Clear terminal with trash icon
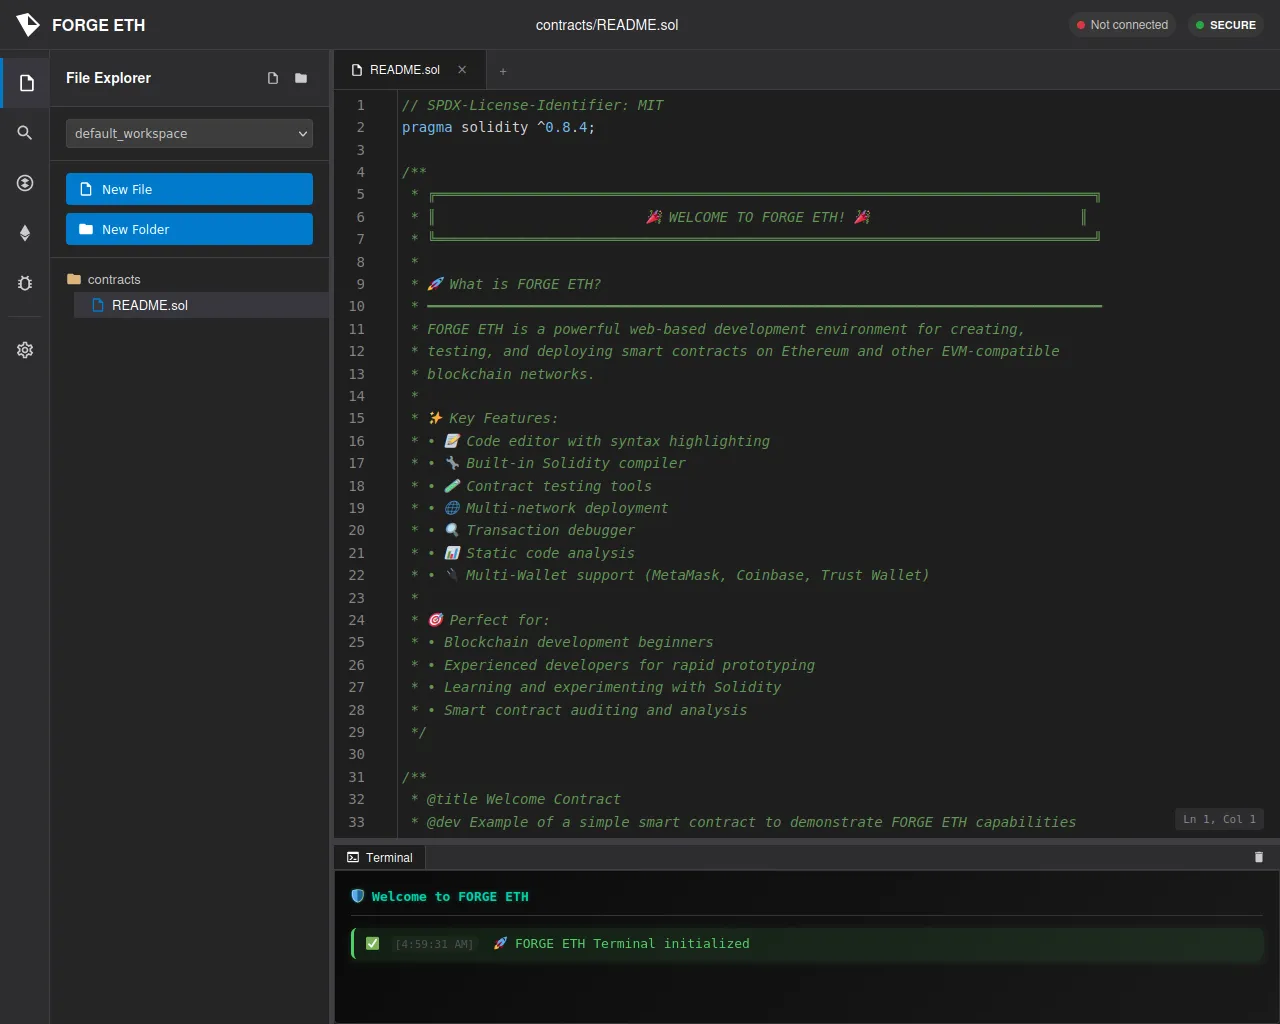Viewport: 1280px width, 1024px height. pos(1259,857)
